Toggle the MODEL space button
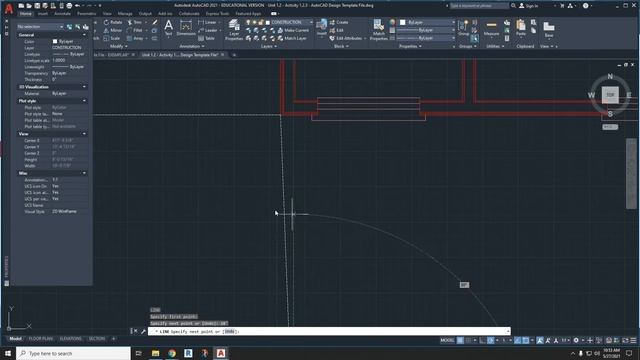The image size is (640, 360). pyautogui.click(x=447, y=340)
